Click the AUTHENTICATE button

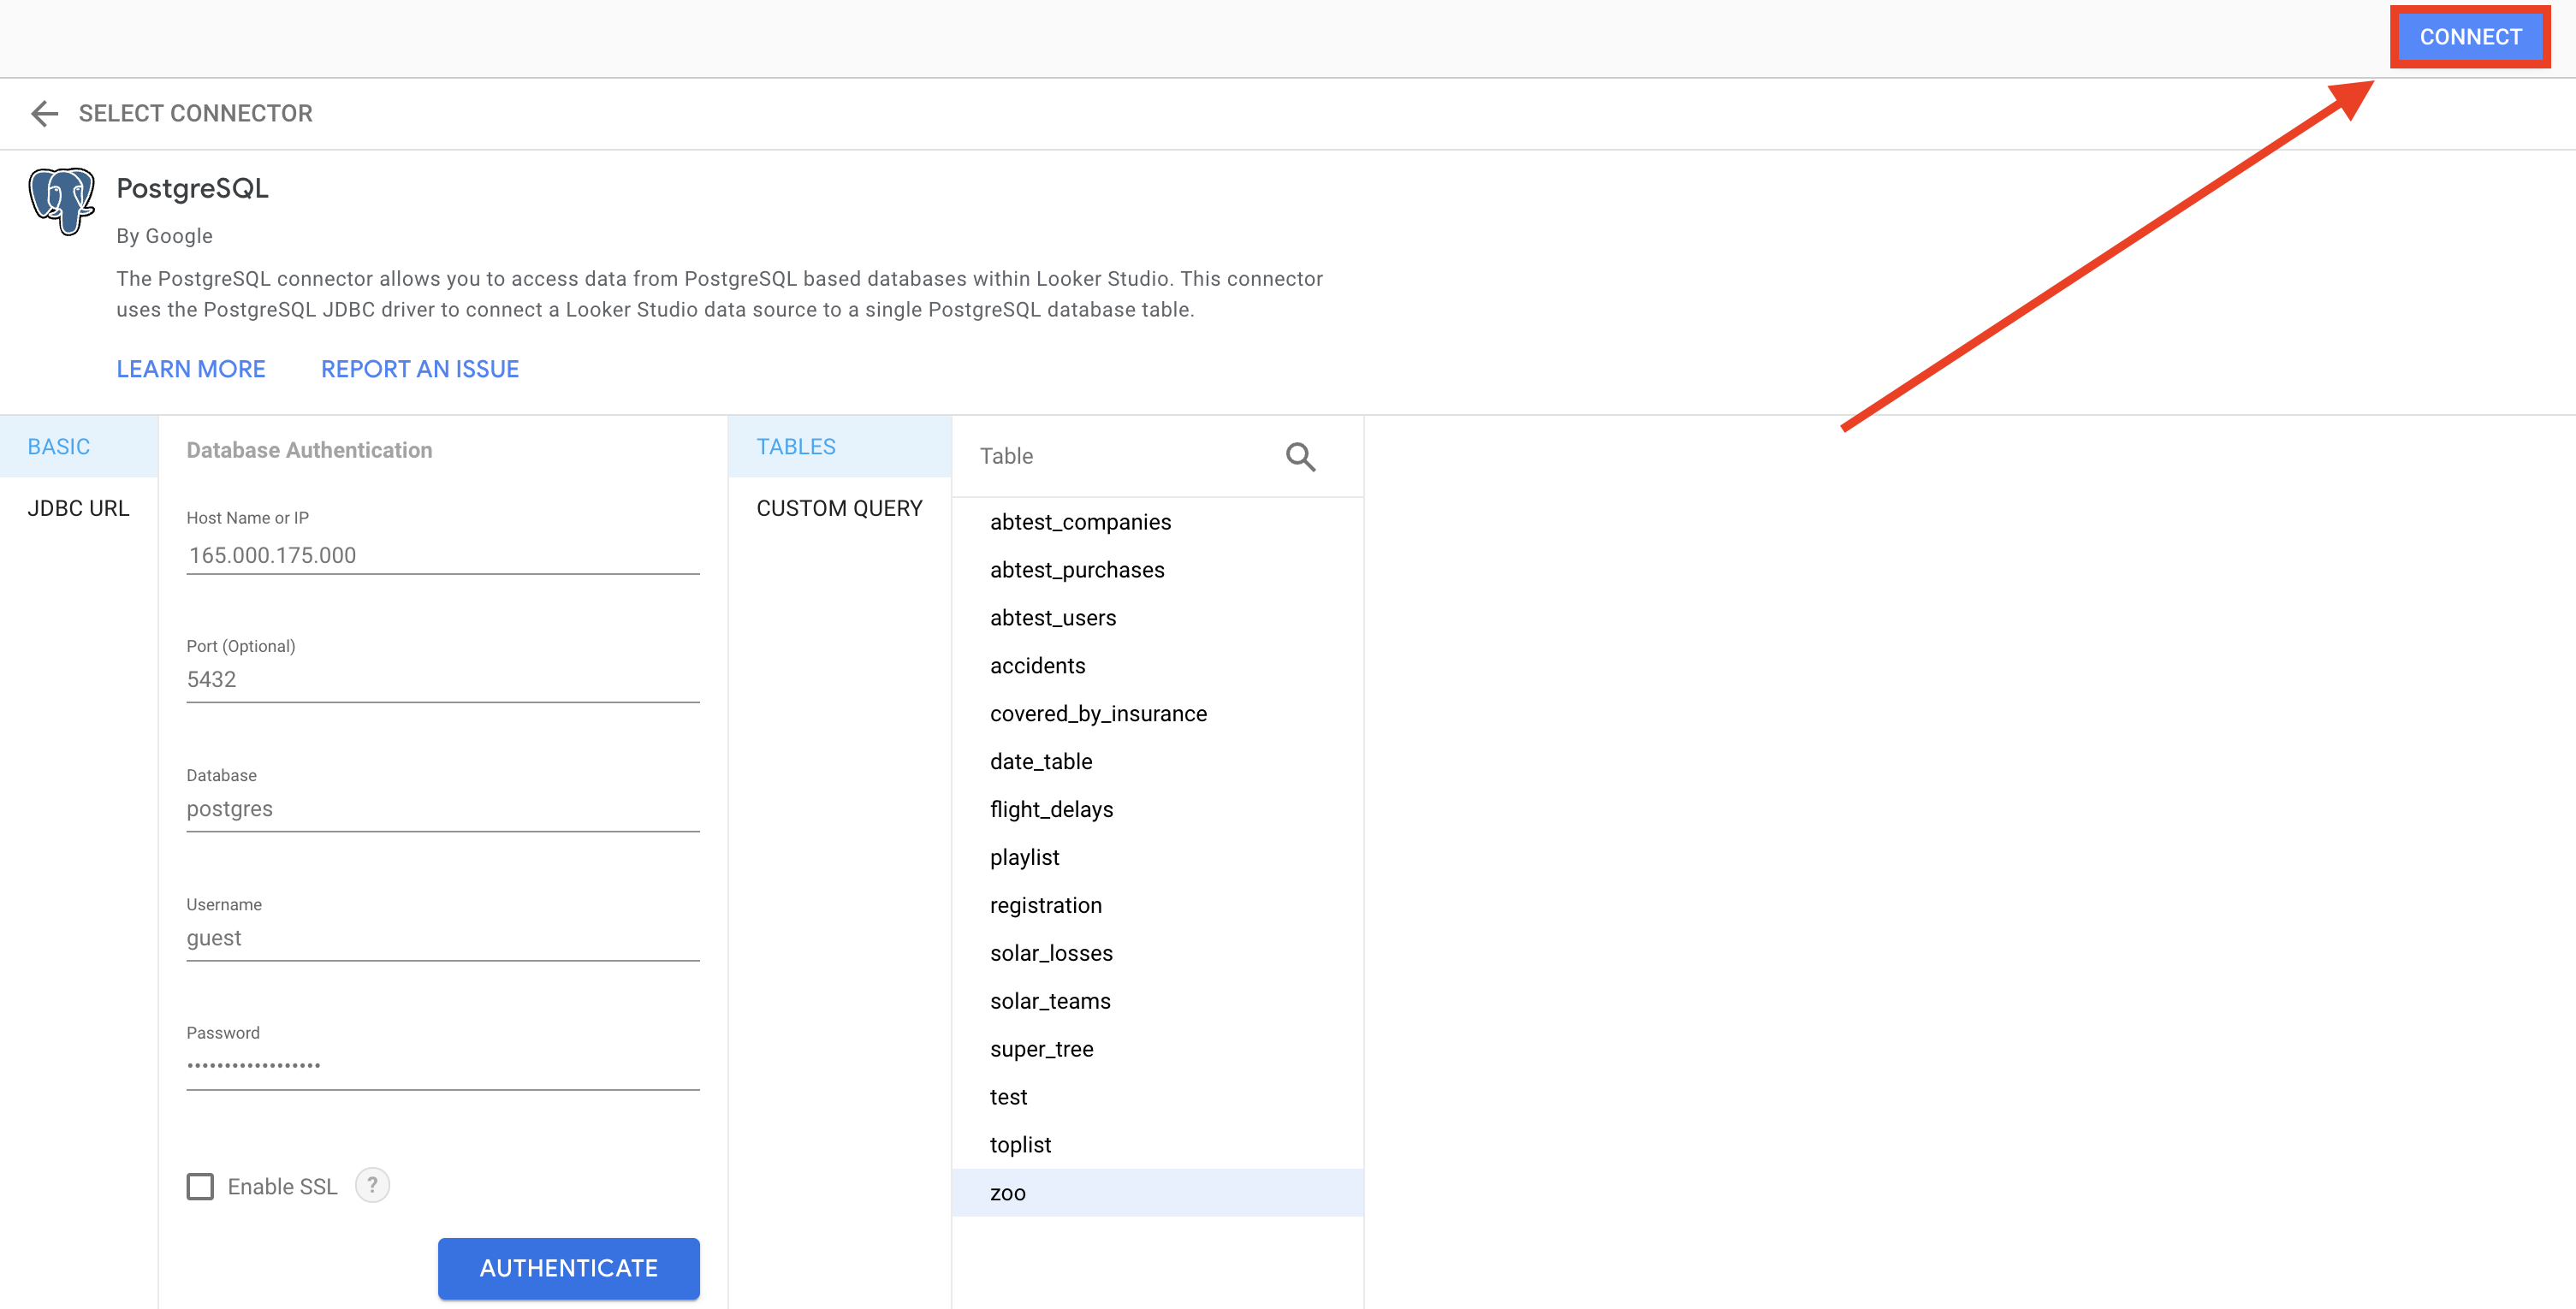point(568,1268)
